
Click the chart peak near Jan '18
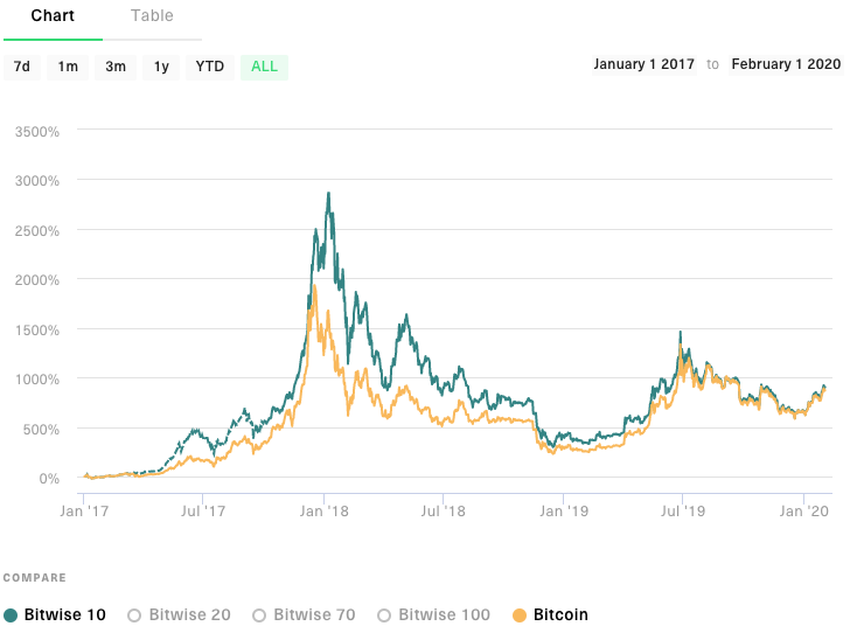(328, 192)
